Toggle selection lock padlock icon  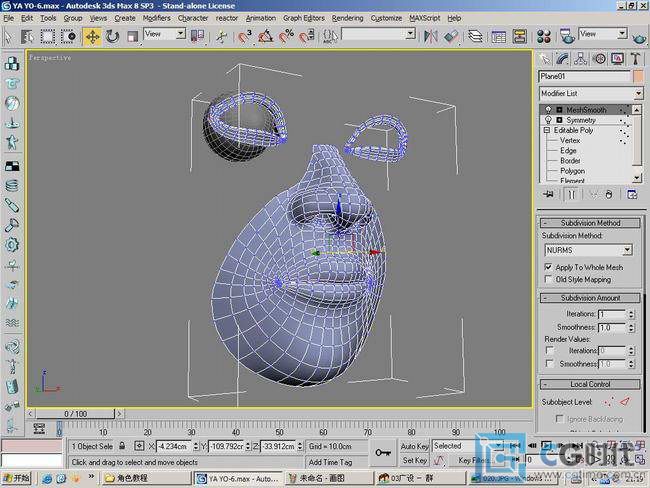coord(122,446)
